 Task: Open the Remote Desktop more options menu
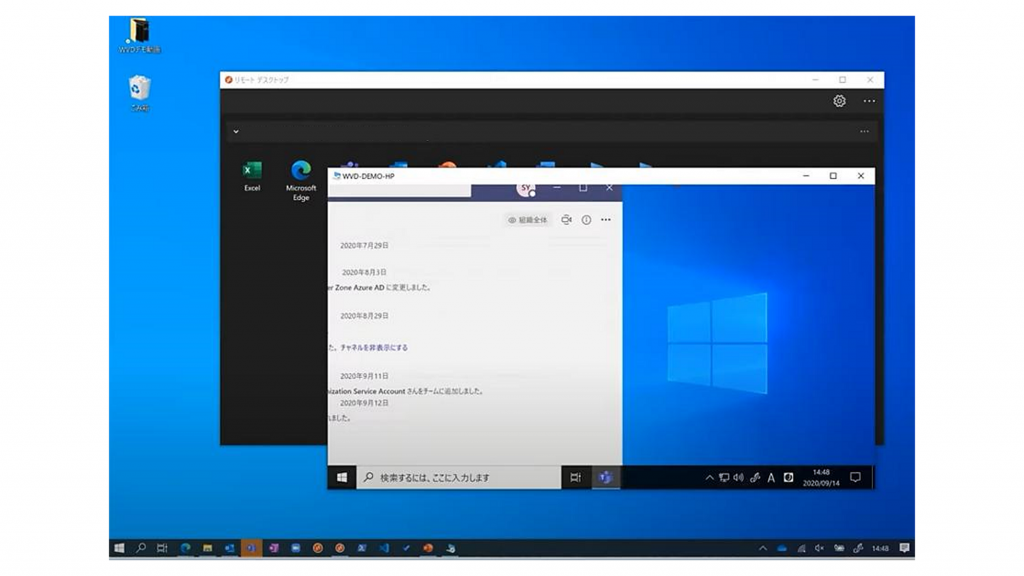click(869, 101)
